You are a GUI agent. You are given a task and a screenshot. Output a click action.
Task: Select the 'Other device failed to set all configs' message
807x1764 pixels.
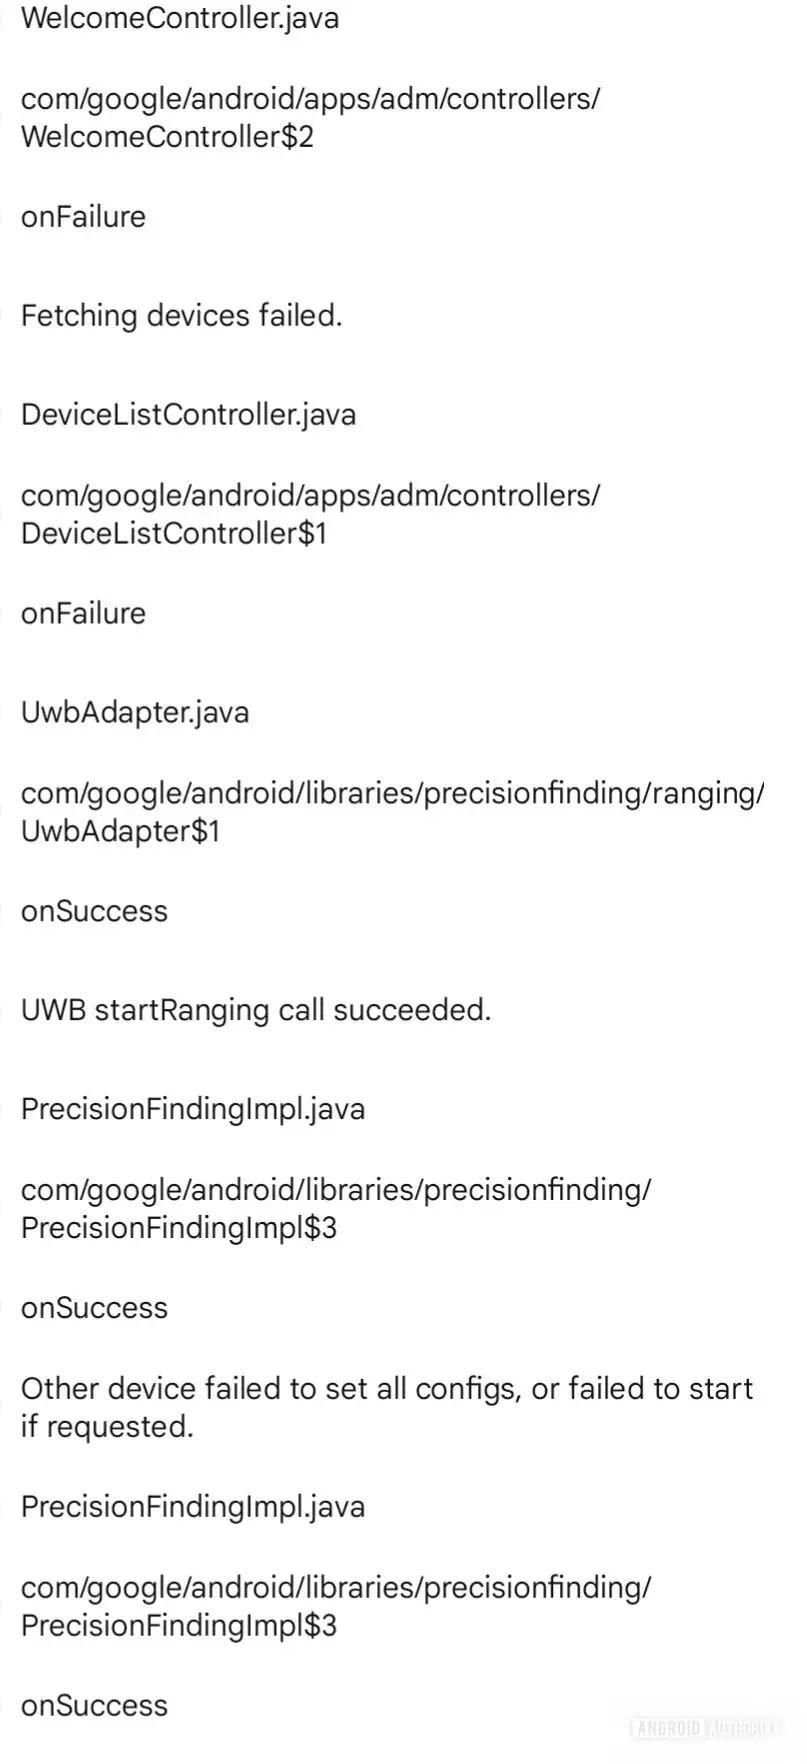386,1407
